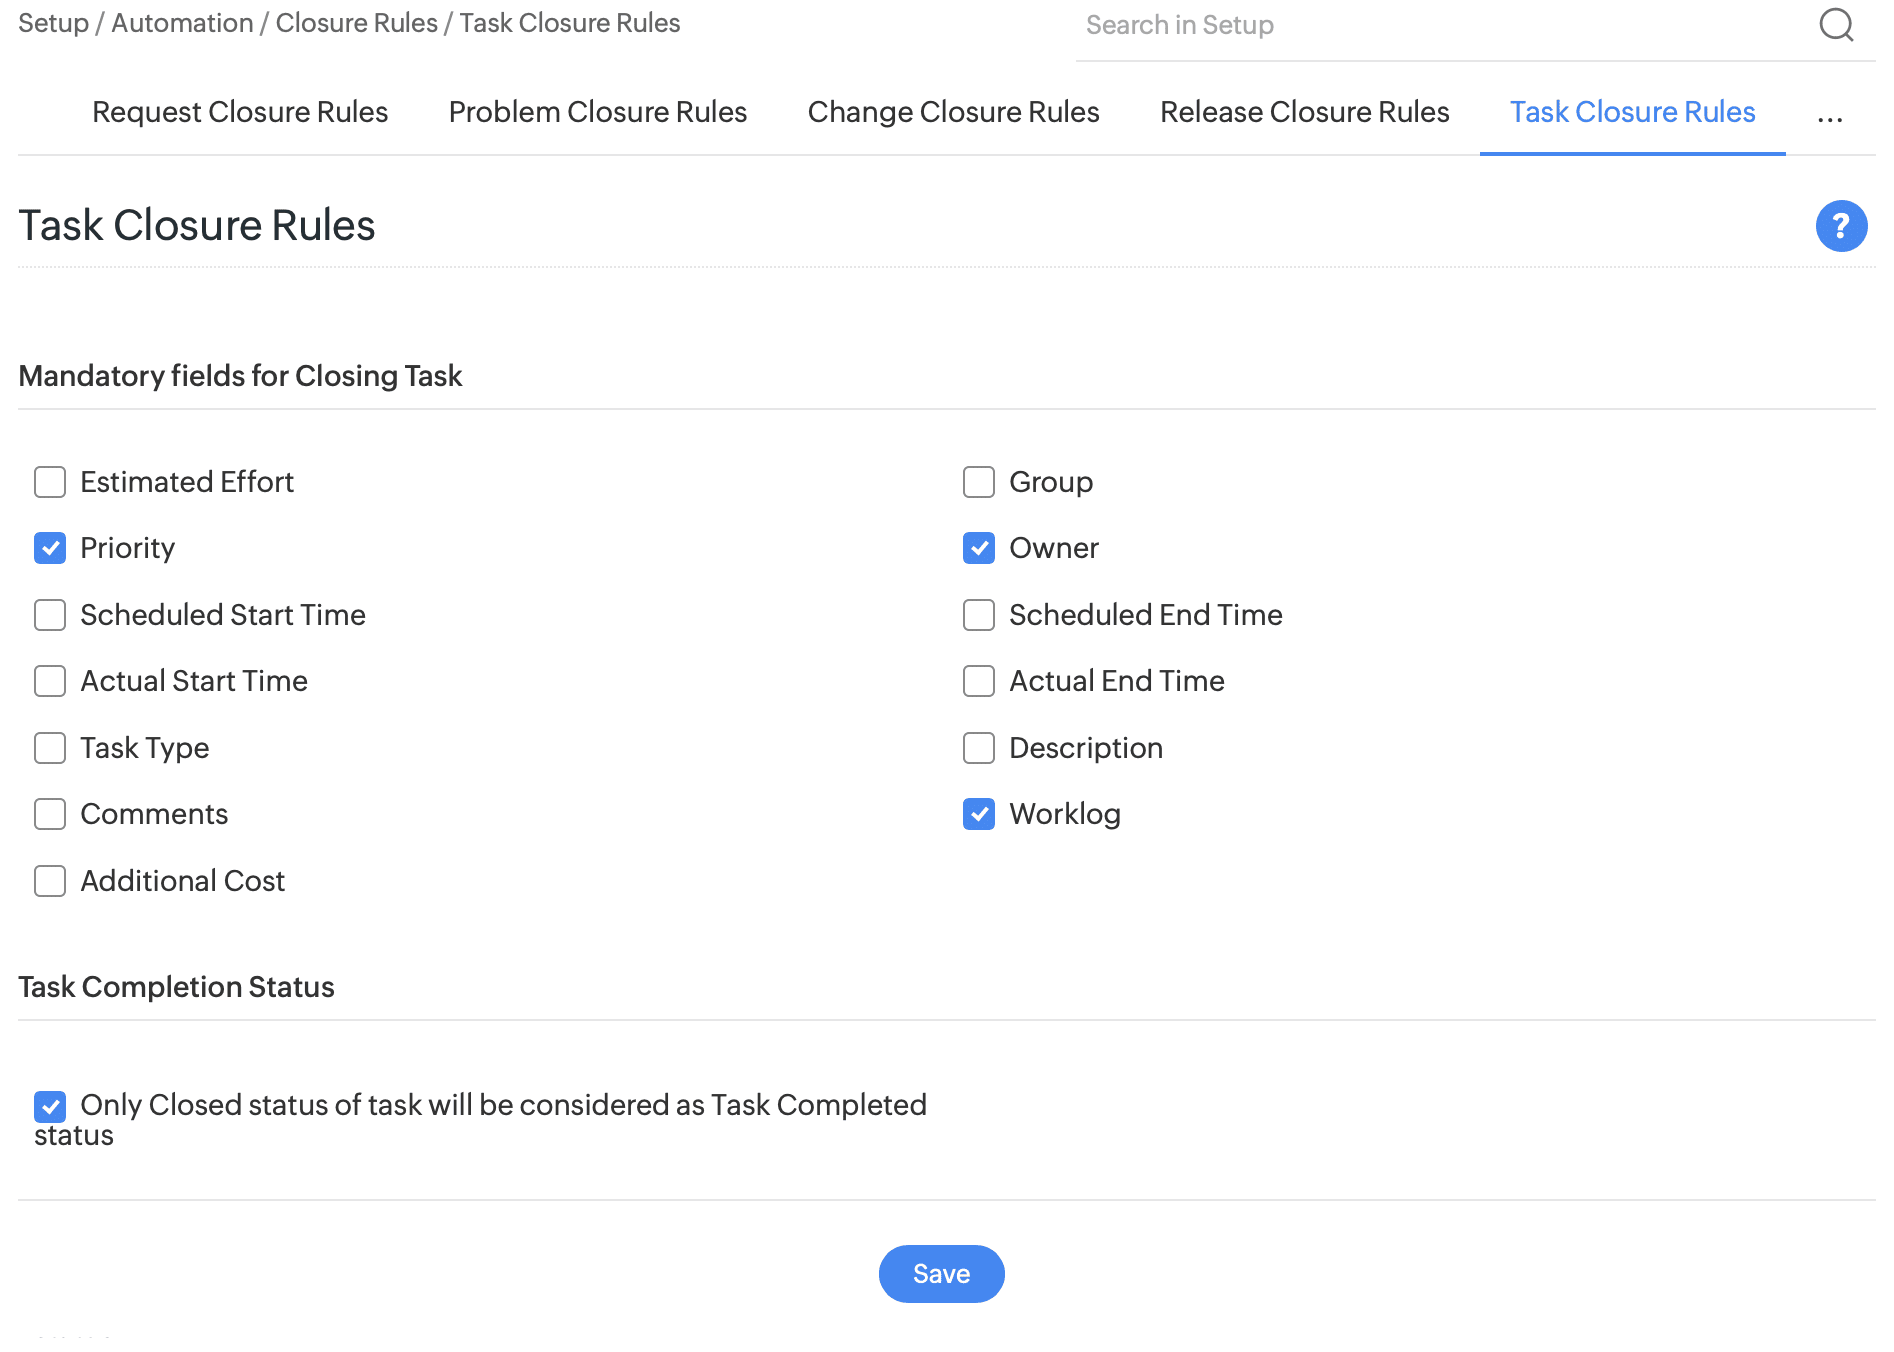Go to Release Closure Rules tab
Image resolution: width=1894 pixels, height=1352 pixels.
tap(1304, 112)
